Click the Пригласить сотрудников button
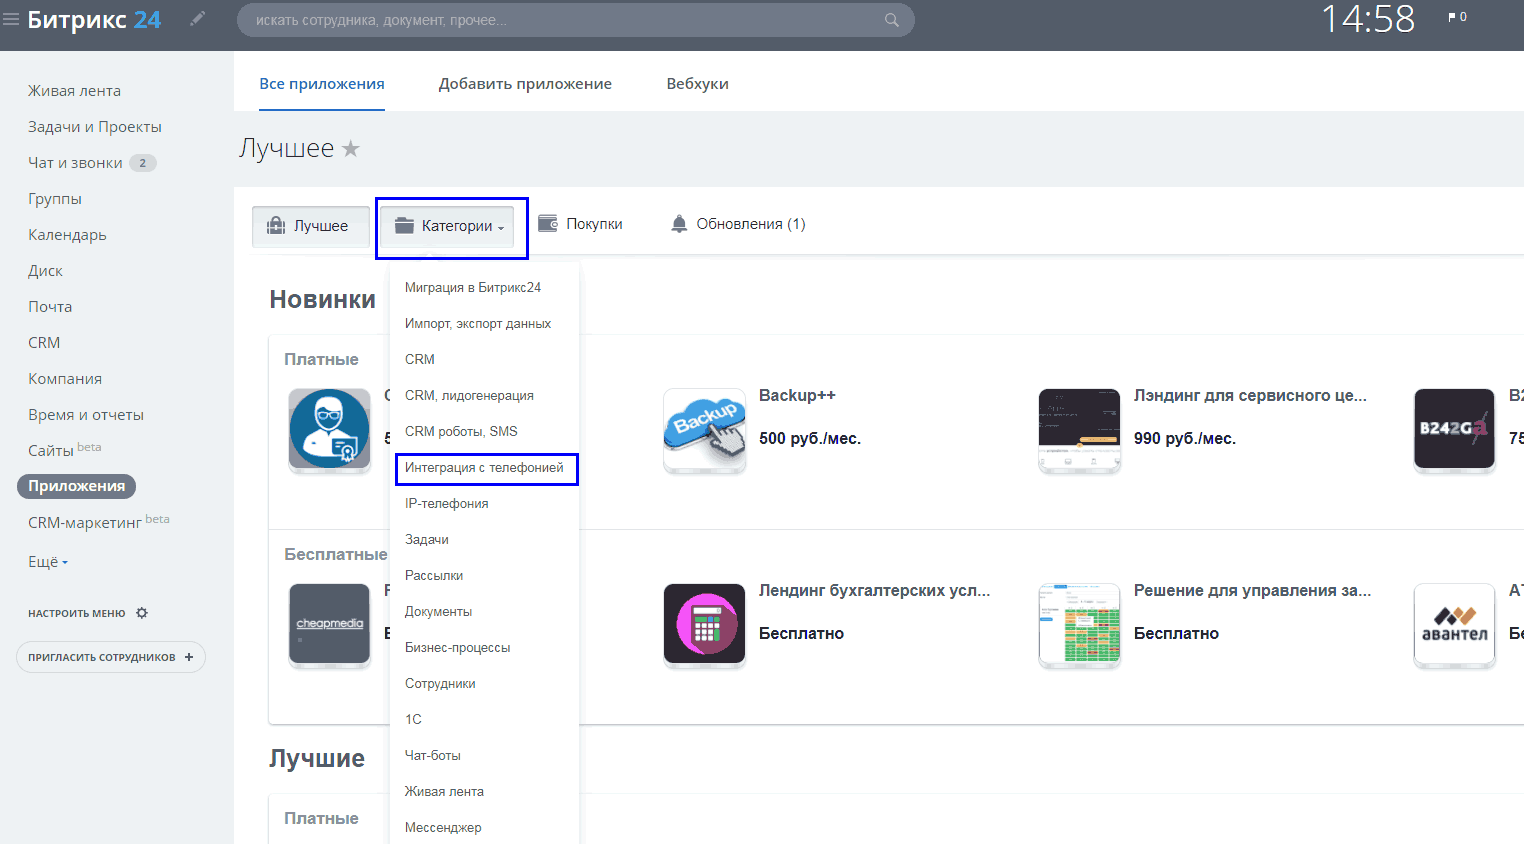The height and width of the screenshot is (844, 1524). click(x=110, y=657)
